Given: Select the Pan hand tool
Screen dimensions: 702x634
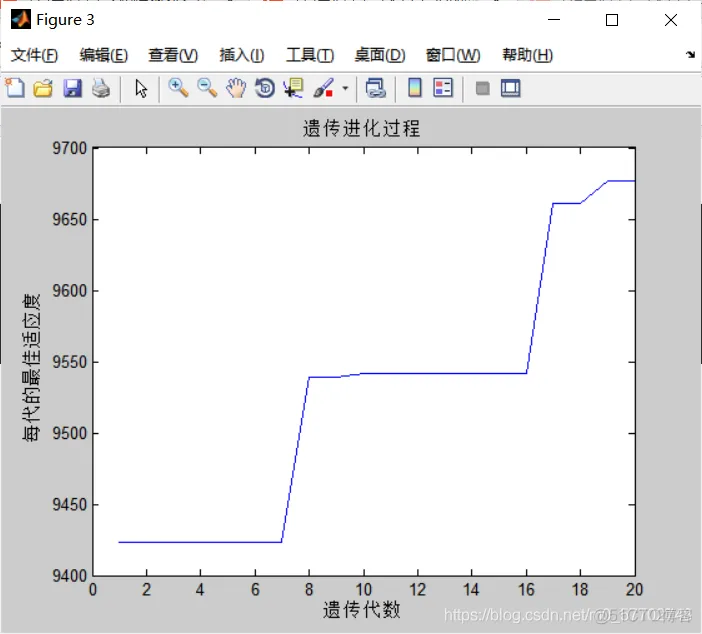Looking at the screenshot, I should point(236,88).
